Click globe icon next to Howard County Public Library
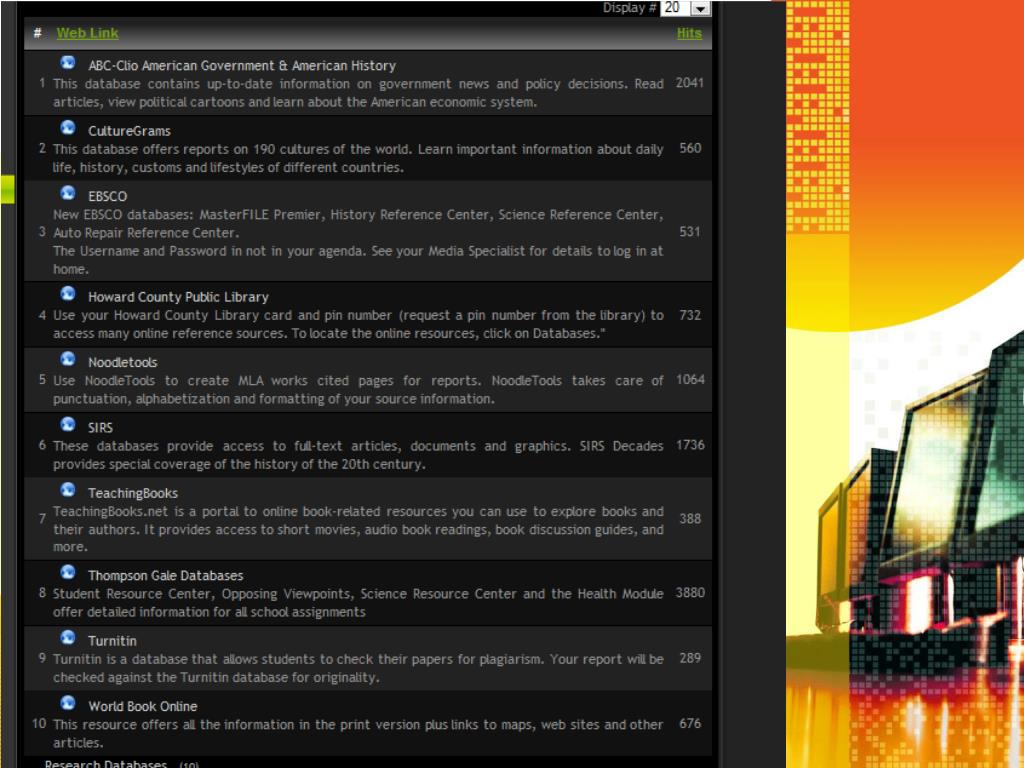The height and width of the screenshot is (768, 1024). [x=68, y=294]
